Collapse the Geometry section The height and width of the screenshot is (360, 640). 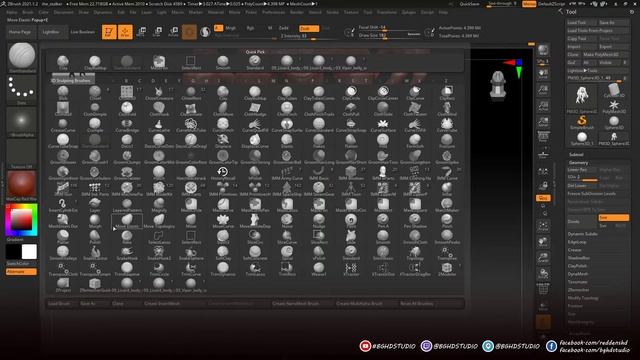(578, 162)
